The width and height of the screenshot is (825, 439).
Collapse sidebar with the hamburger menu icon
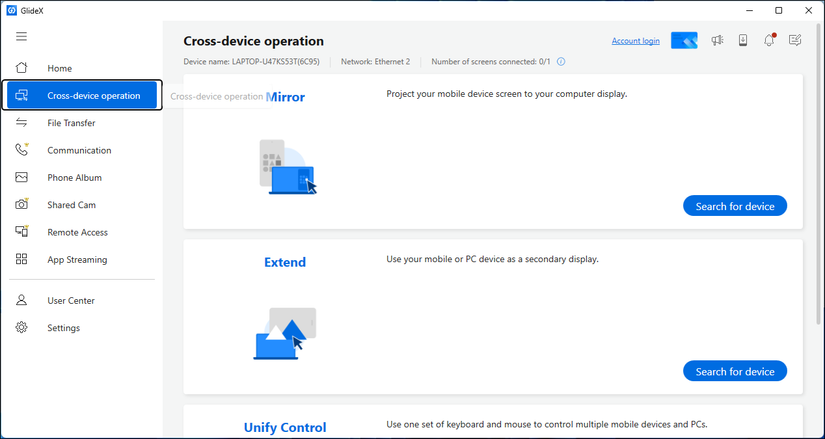coord(21,36)
